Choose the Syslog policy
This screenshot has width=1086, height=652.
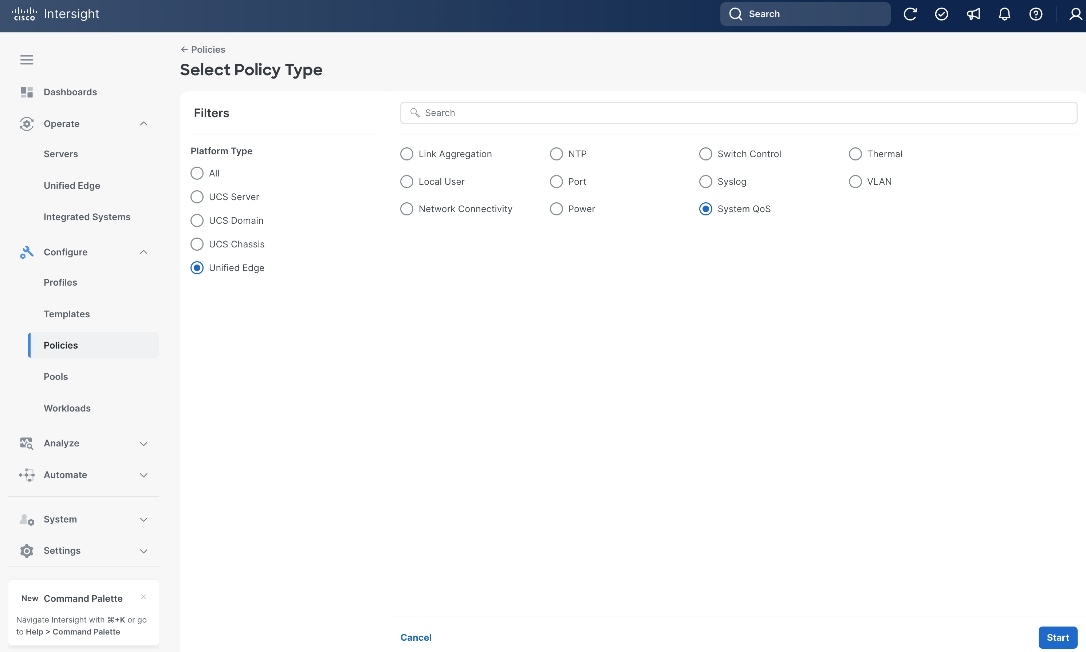(705, 182)
